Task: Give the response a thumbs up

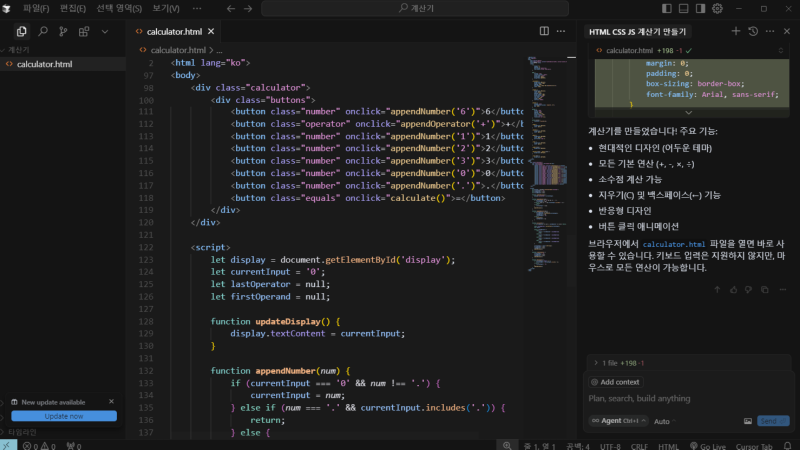Action: coord(733,290)
